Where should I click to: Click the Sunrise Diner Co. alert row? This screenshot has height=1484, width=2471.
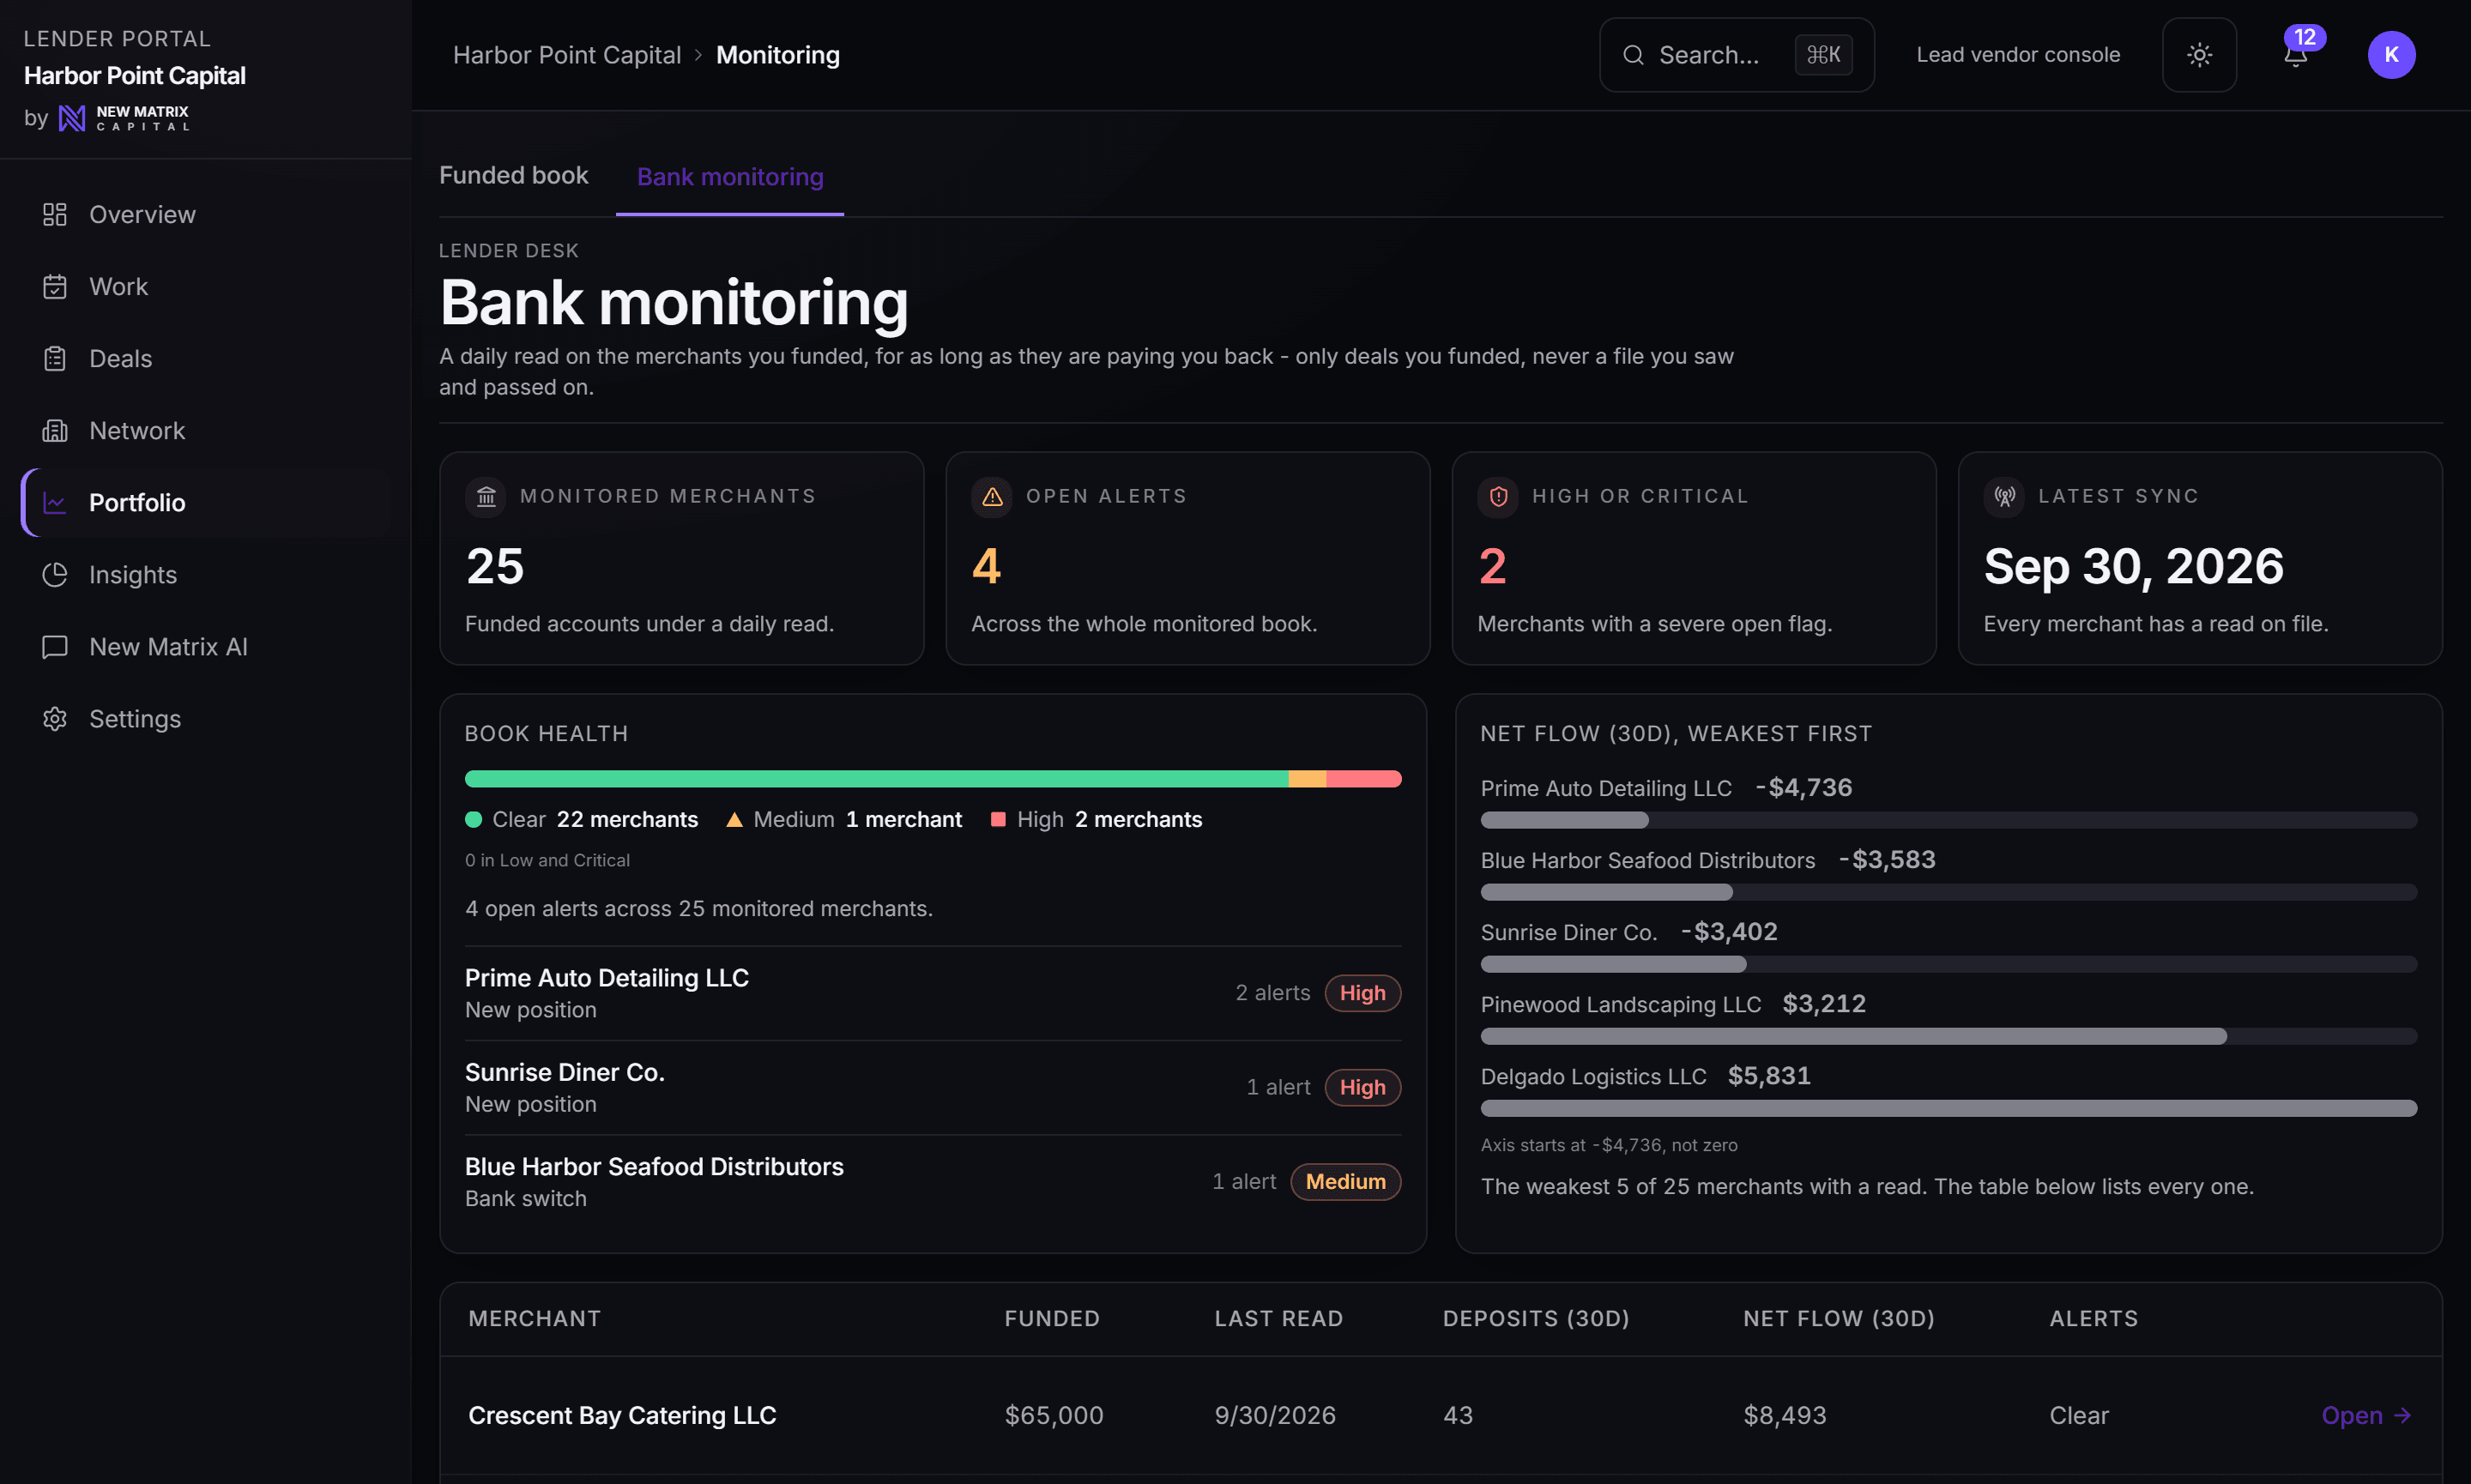pyautogui.click(x=932, y=1087)
